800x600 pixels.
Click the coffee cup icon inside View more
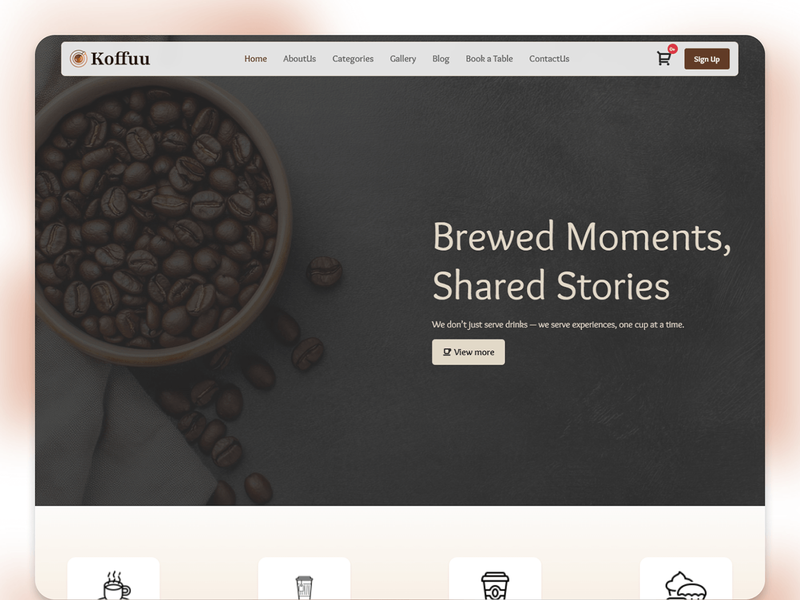point(446,352)
